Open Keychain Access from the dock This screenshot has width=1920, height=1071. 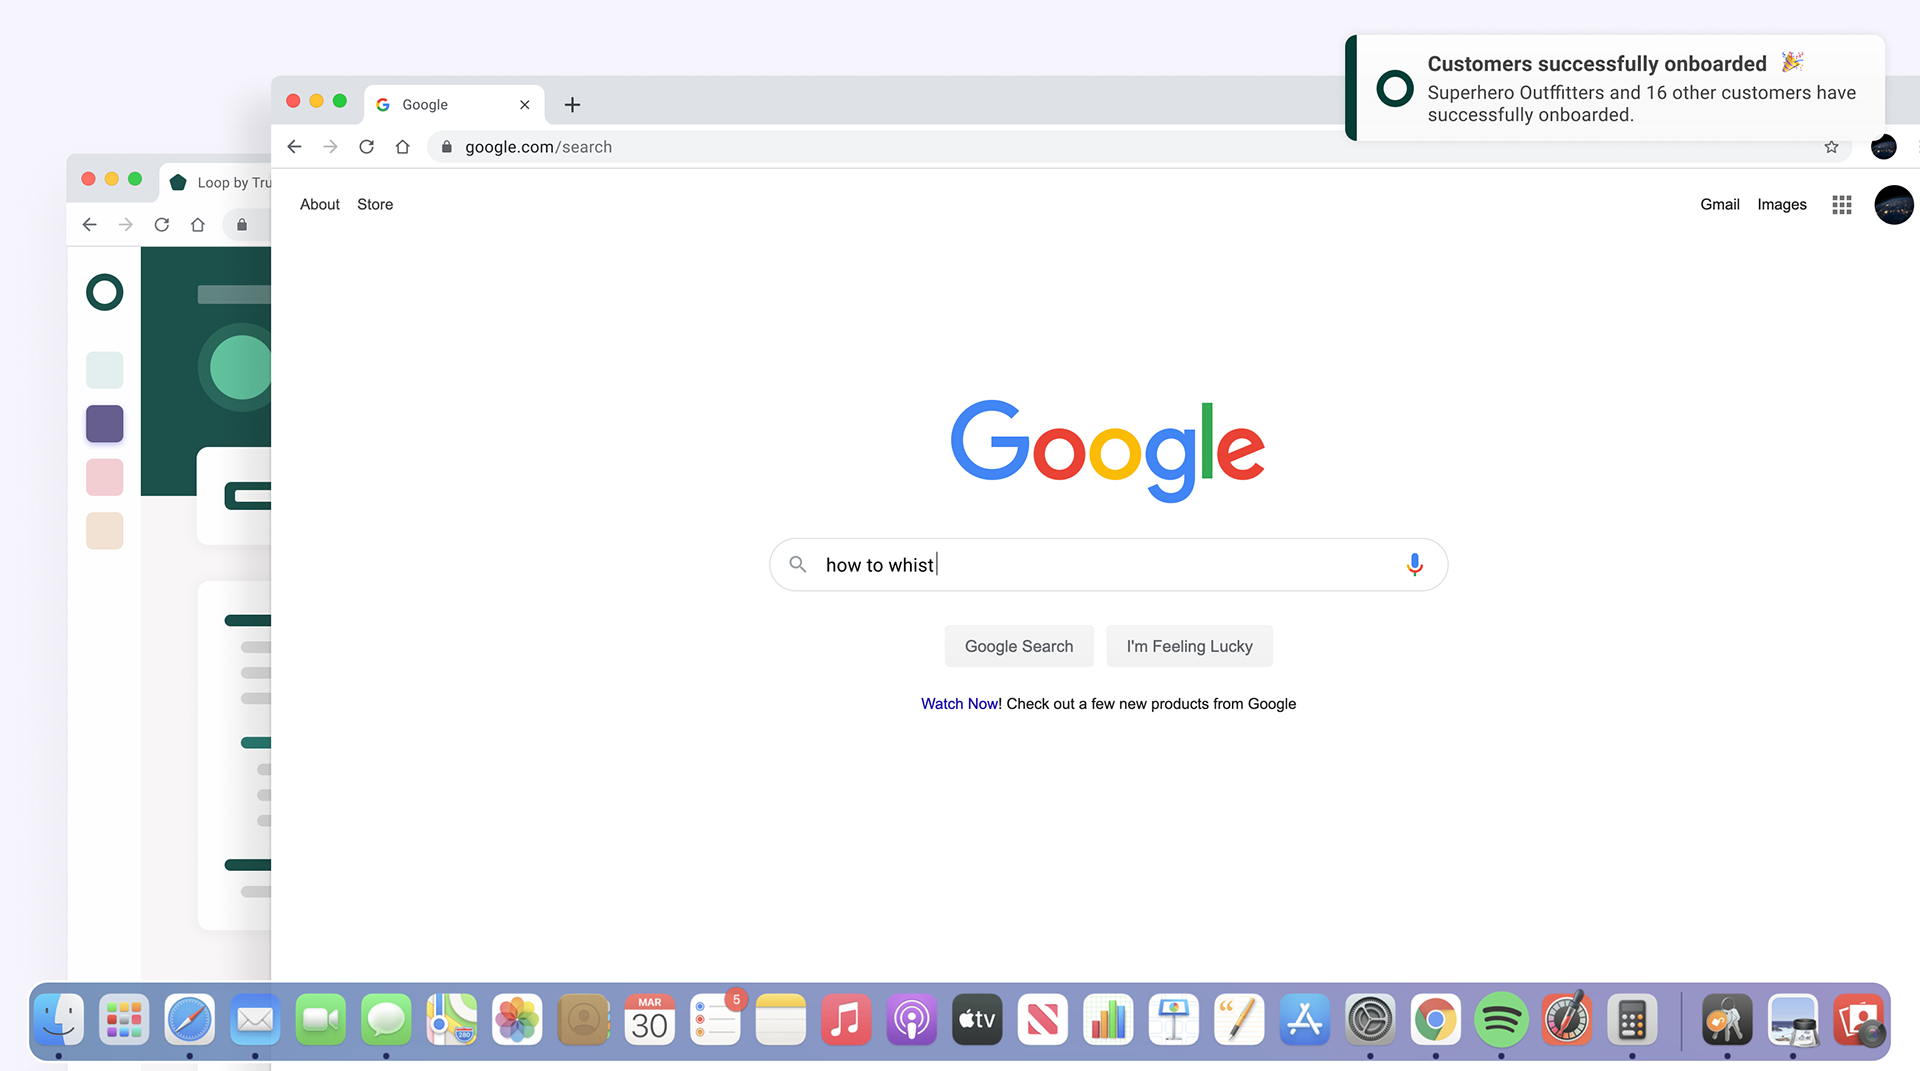click(x=1727, y=1020)
